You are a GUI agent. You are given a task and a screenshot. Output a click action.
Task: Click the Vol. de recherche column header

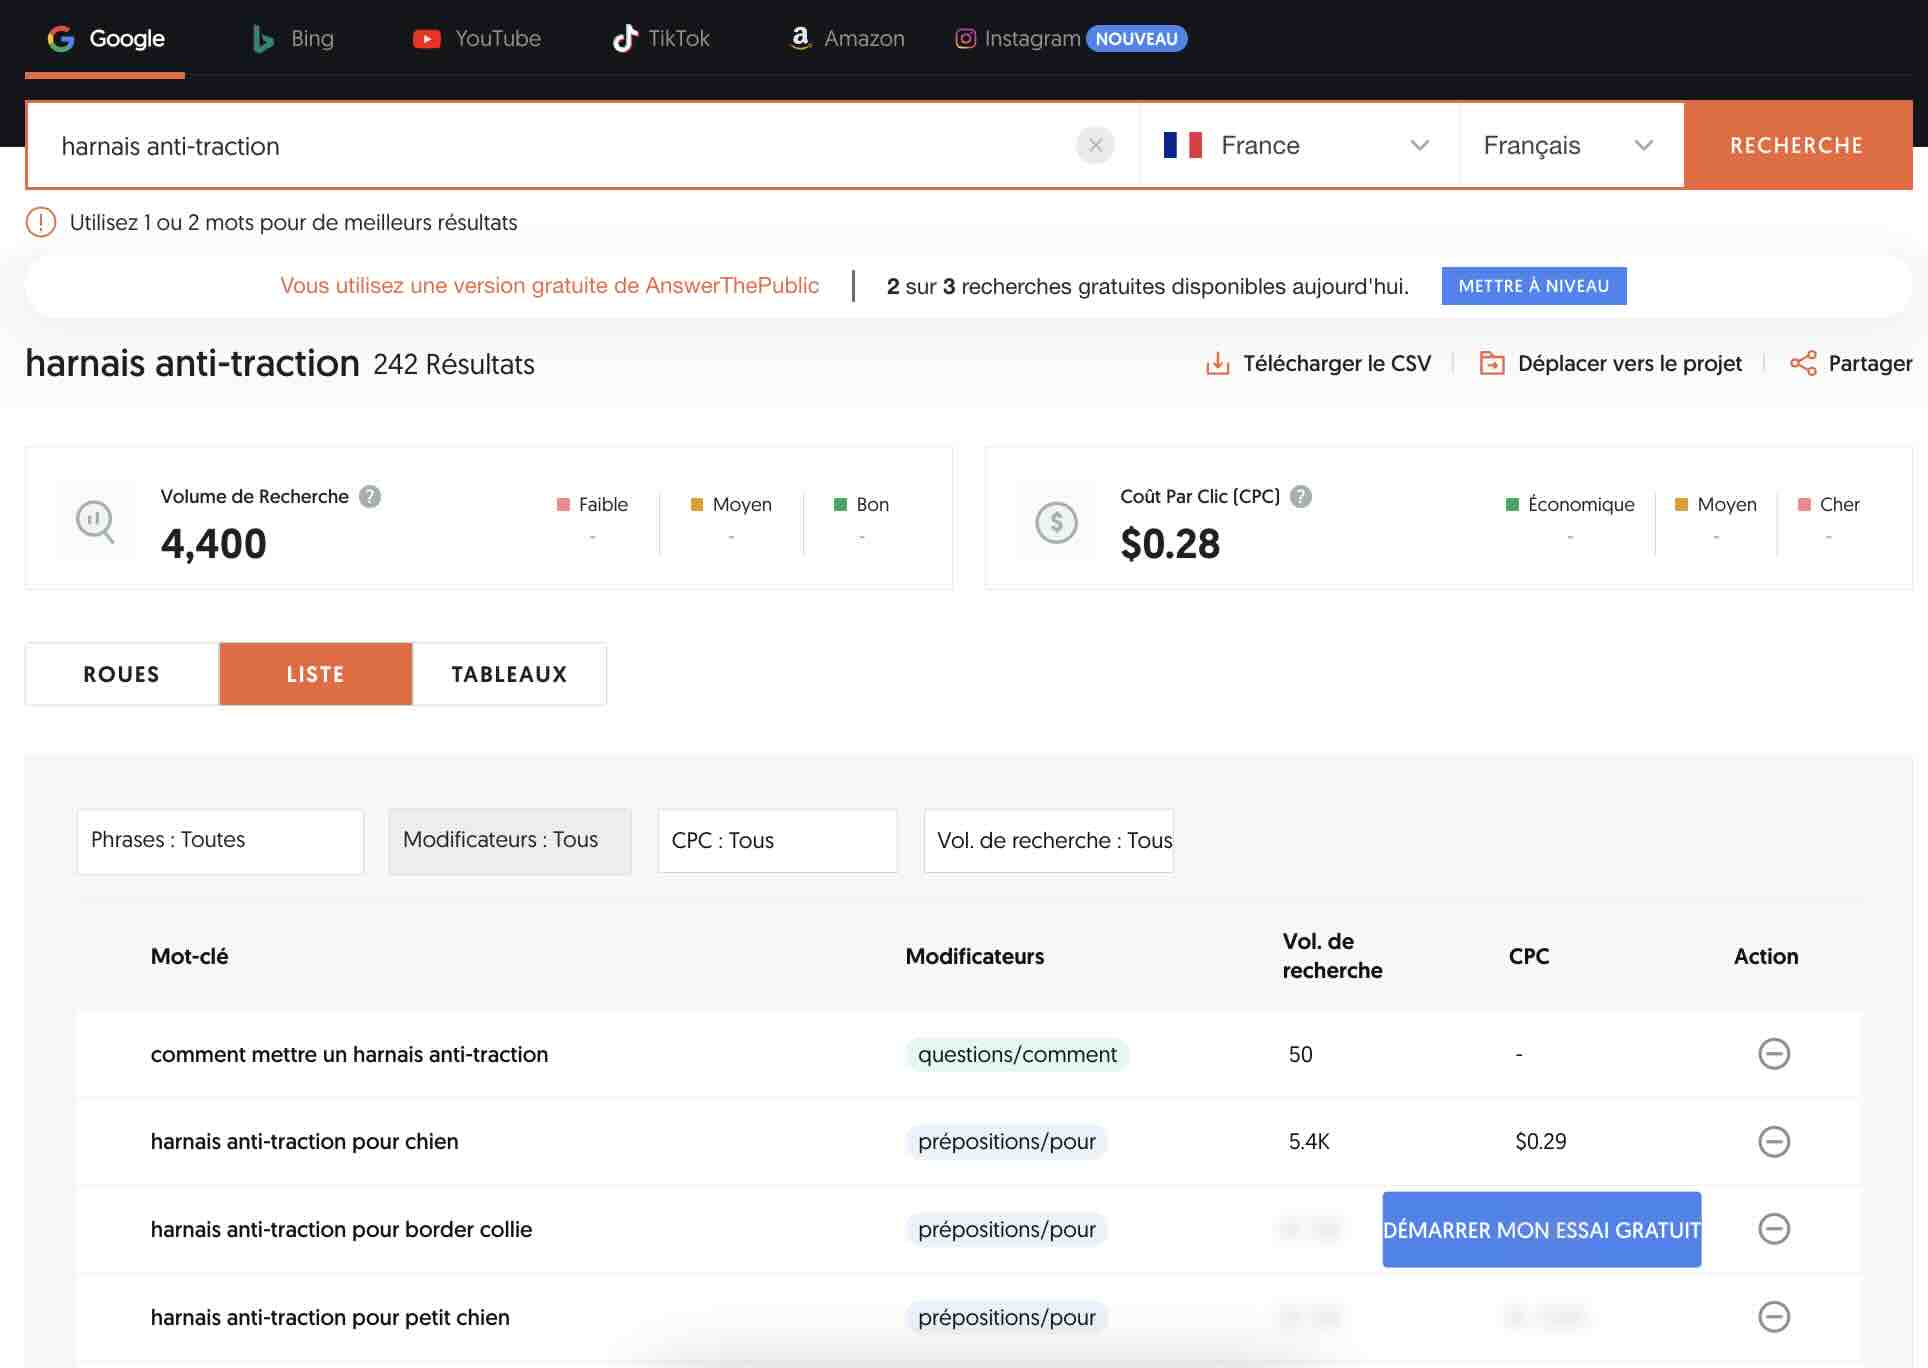click(1332, 956)
